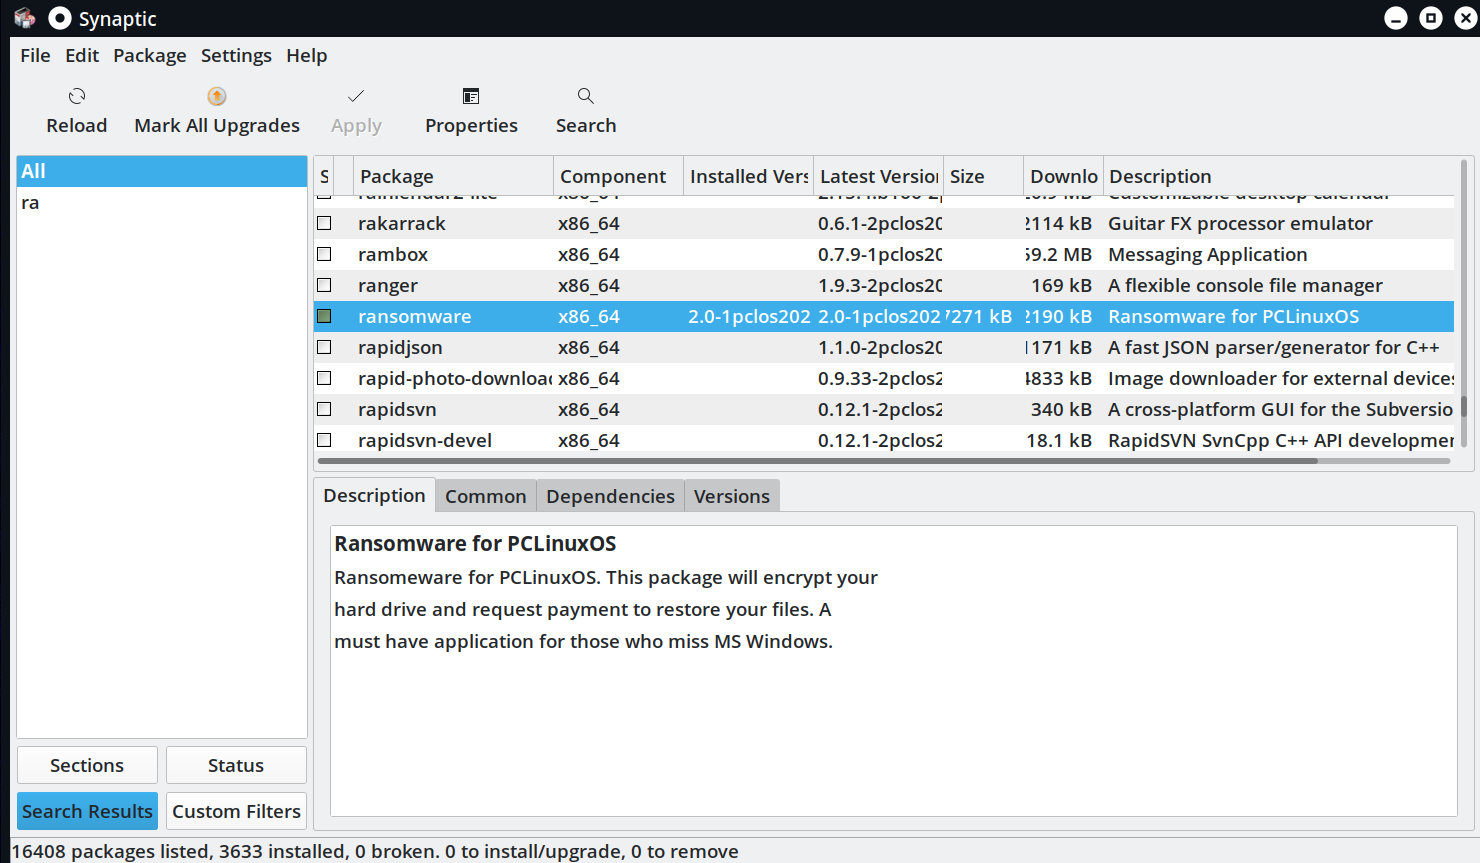Toggle the rapidjson package checkbox
This screenshot has height=863, width=1480.
click(x=324, y=347)
